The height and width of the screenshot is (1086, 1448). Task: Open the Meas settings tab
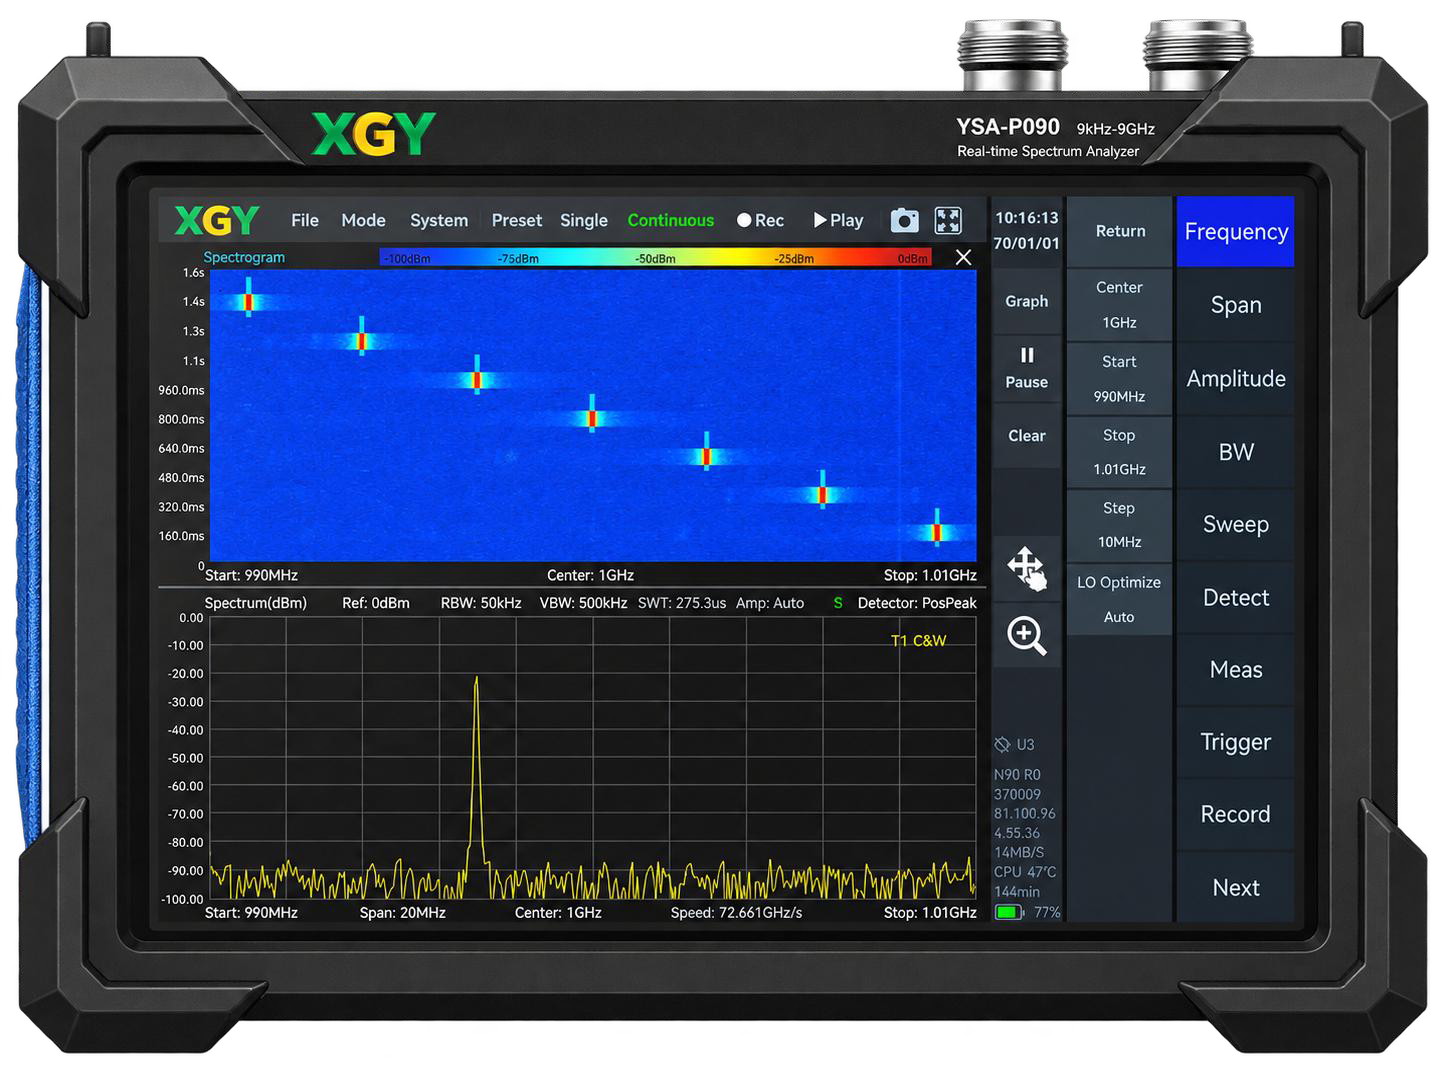(1236, 670)
